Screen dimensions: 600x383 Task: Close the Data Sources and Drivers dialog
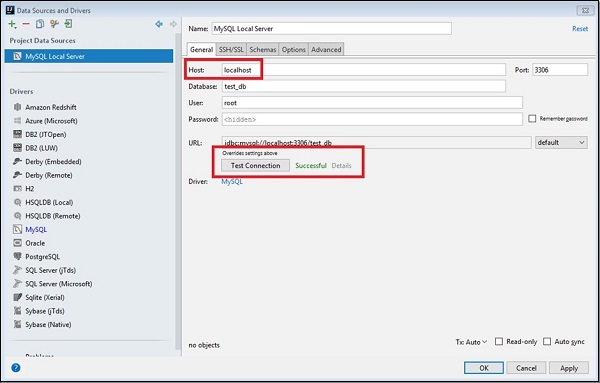tap(585, 10)
